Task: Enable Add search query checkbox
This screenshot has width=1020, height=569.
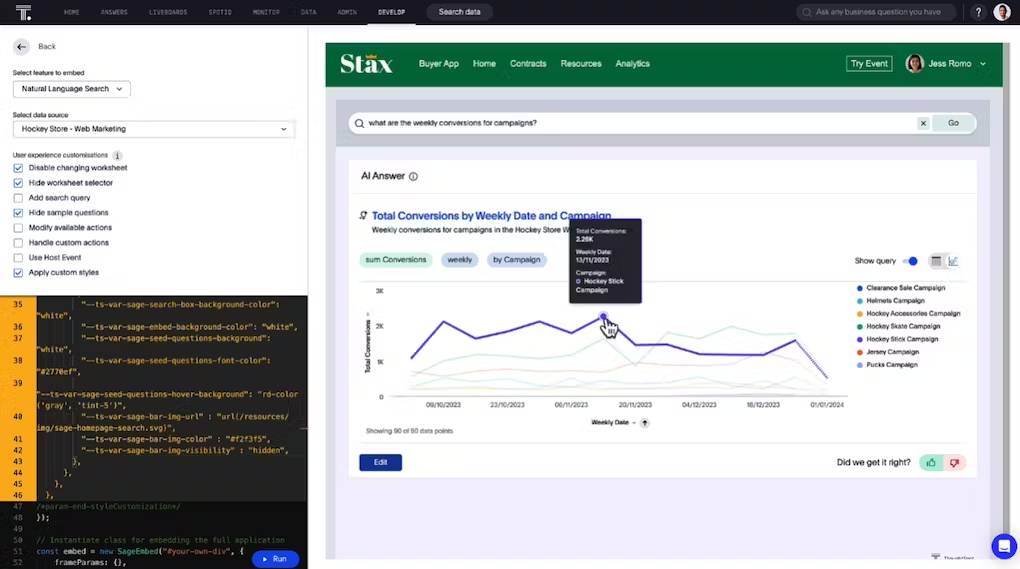Action: (x=18, y=198)
